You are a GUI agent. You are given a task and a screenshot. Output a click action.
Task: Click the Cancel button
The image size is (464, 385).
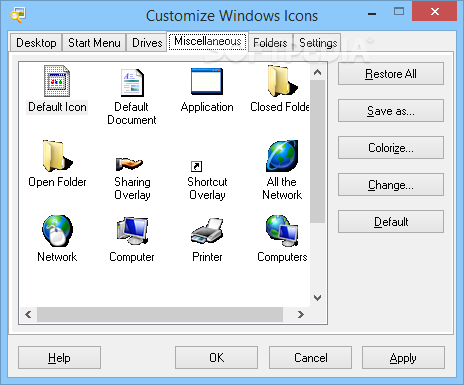tap(310, 358)
